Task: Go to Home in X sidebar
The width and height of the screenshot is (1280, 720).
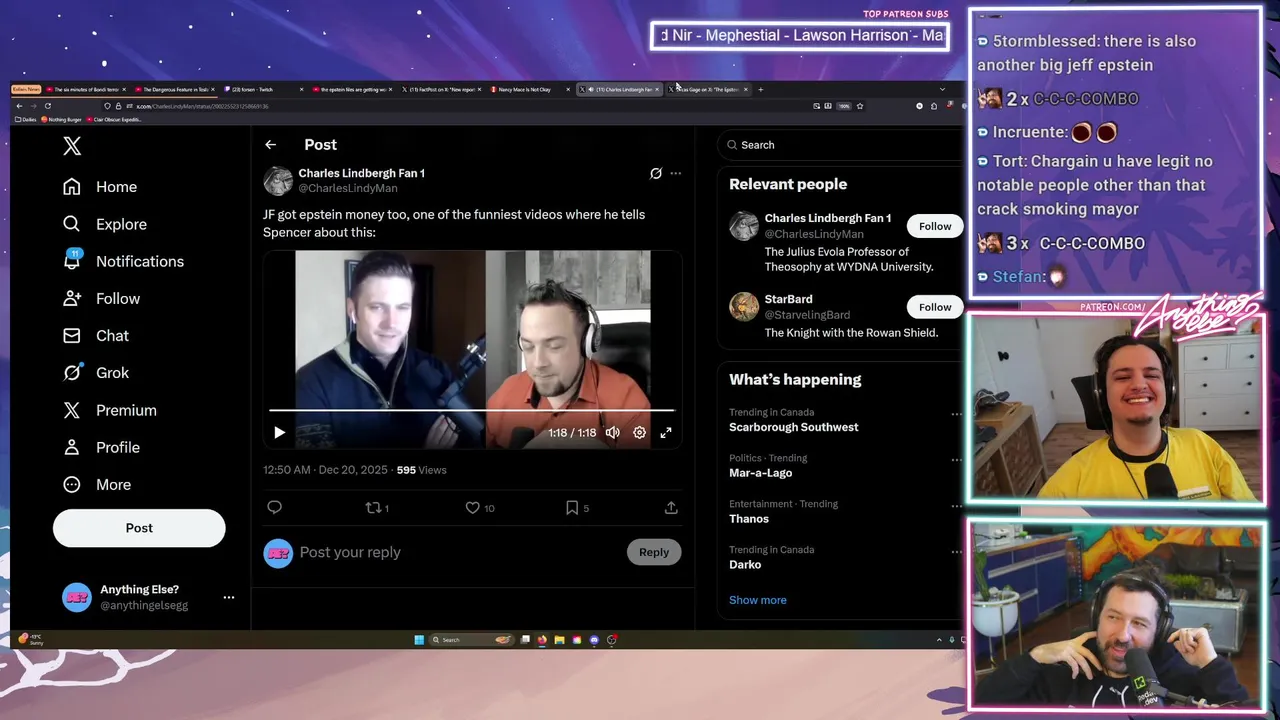Action: (x=100, y=187)
